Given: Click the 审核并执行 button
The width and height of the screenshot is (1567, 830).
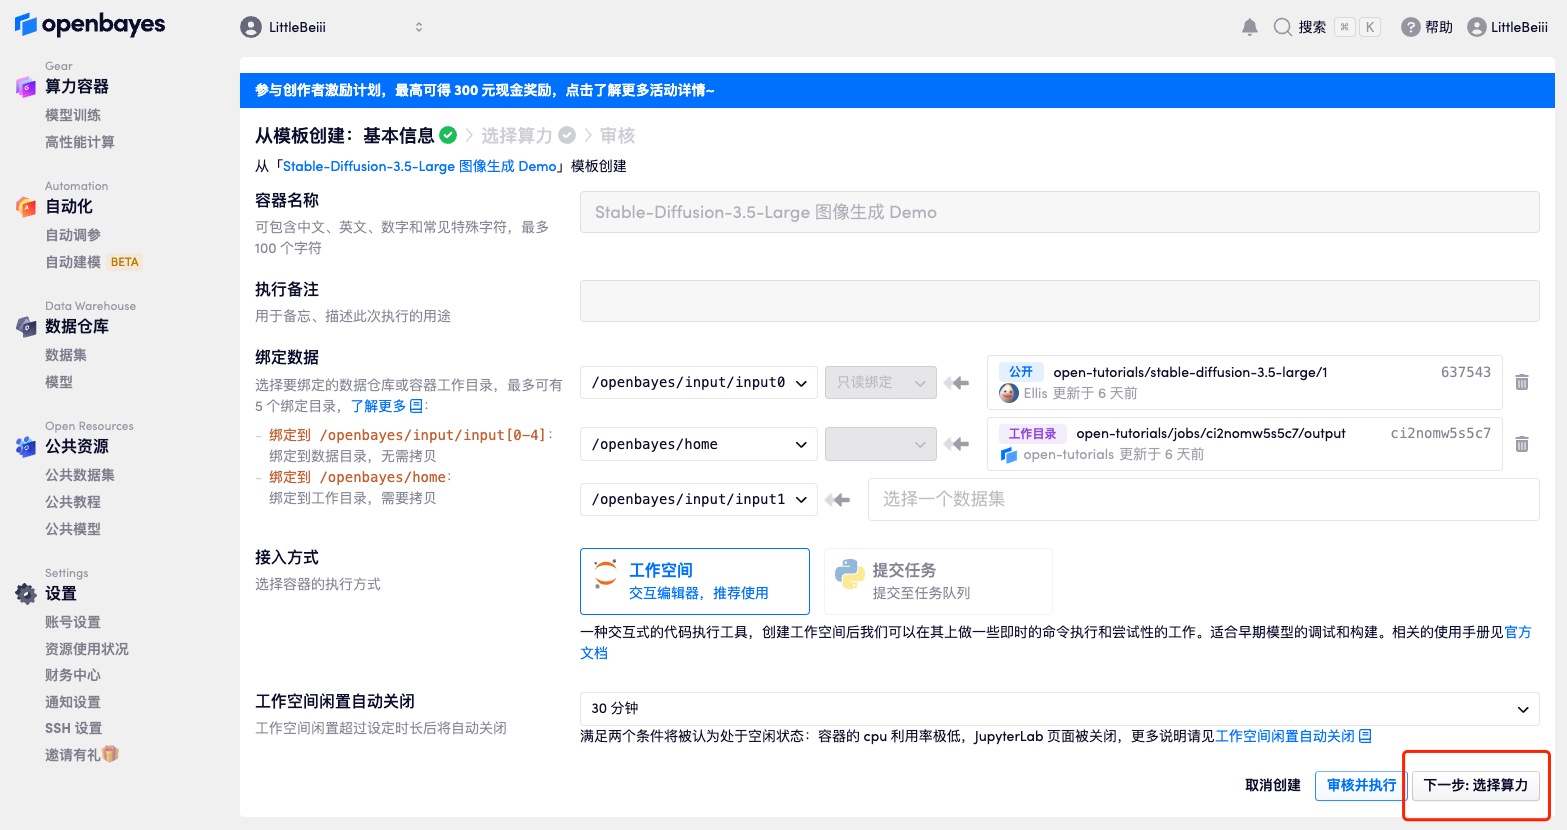Looking at the screenshot, I should click(1360, 785).
